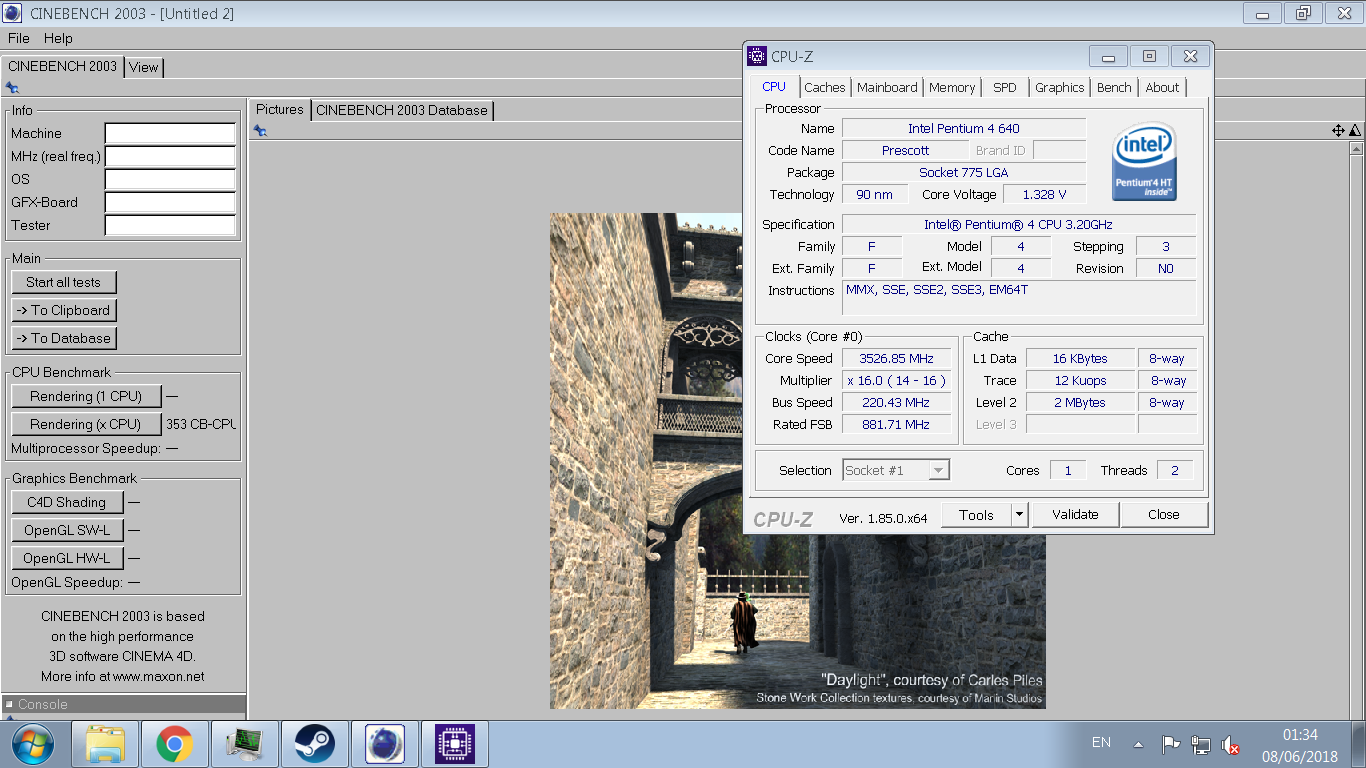
Task: Click the CINEBENCH title bar icon
Action: (12, 13)
